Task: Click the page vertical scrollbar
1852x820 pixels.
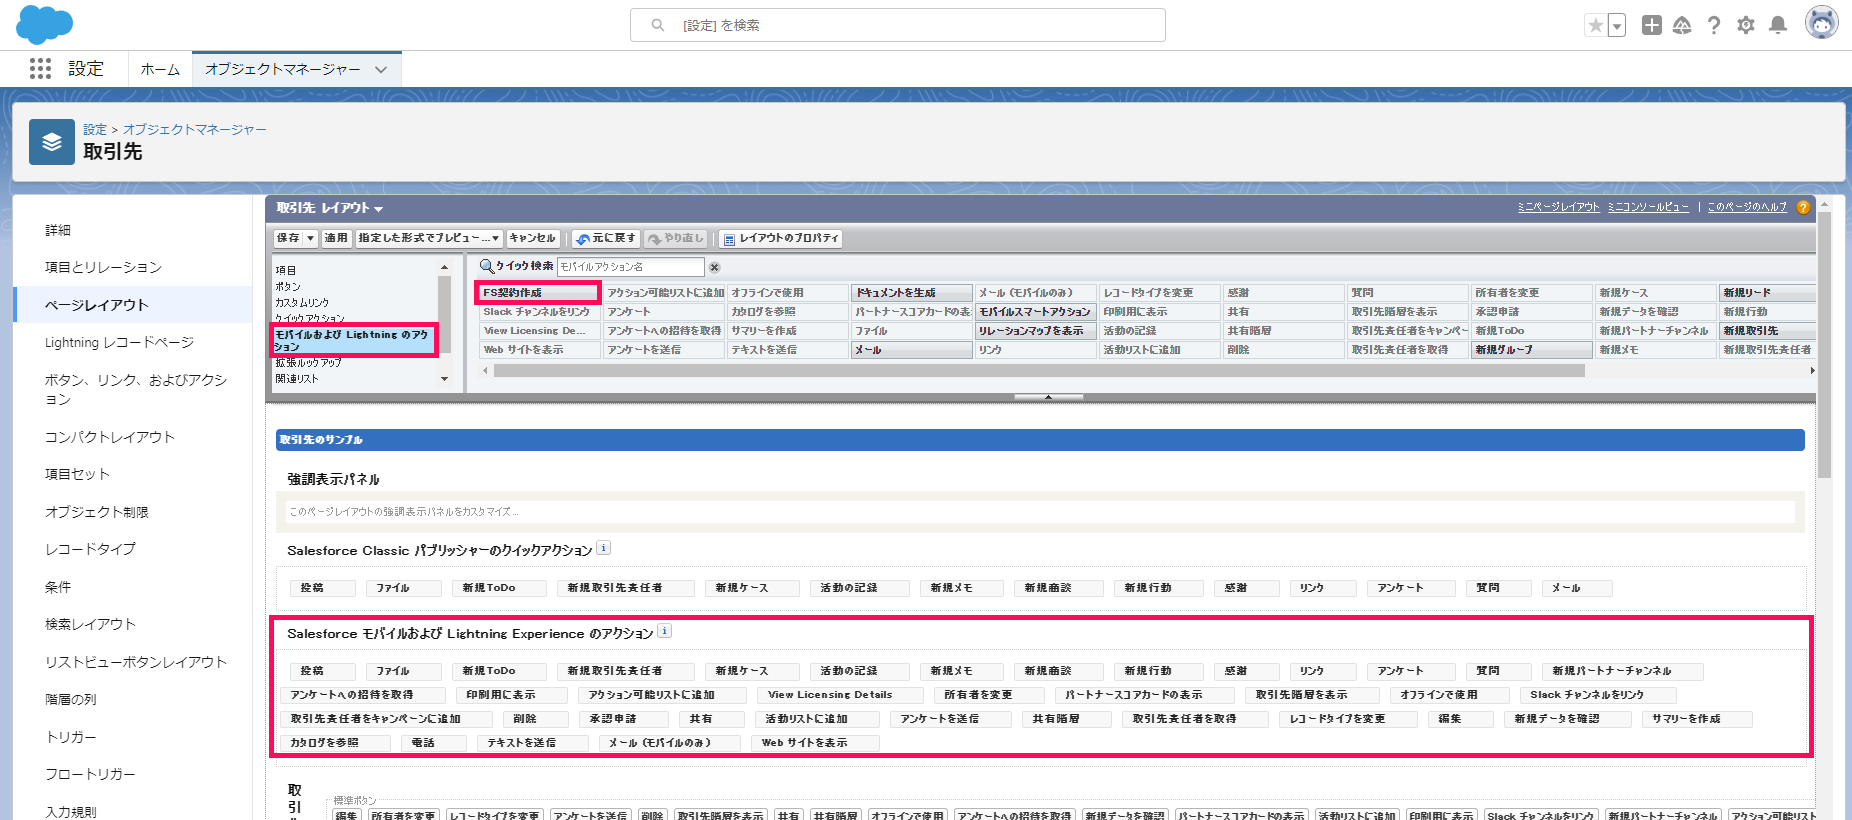Action: point(1824,345)
